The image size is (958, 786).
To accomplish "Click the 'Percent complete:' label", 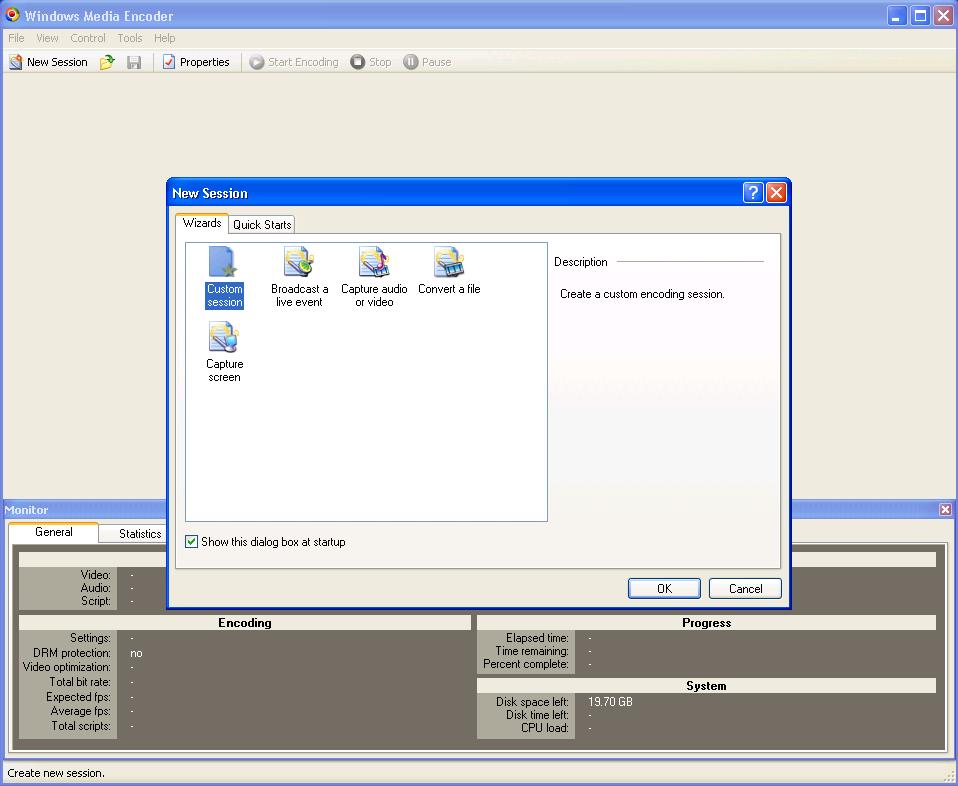I will [x=525, y=664].
